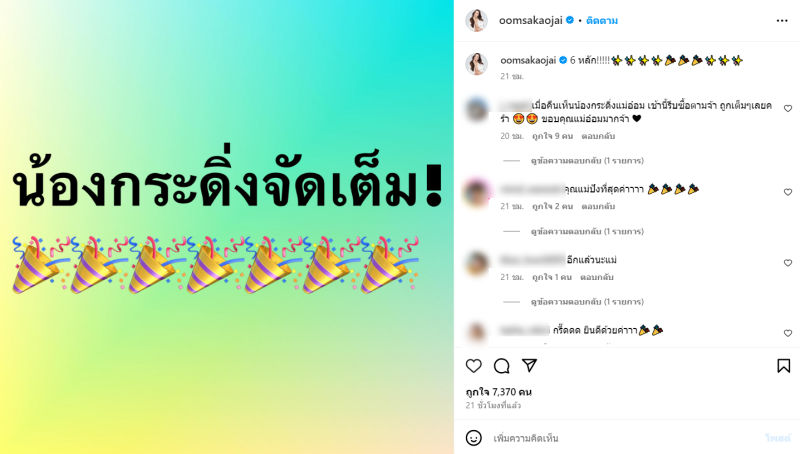Expand replies under the first comment
The width and height of the screenshot is (800, 454).
(x=587, y=161)
